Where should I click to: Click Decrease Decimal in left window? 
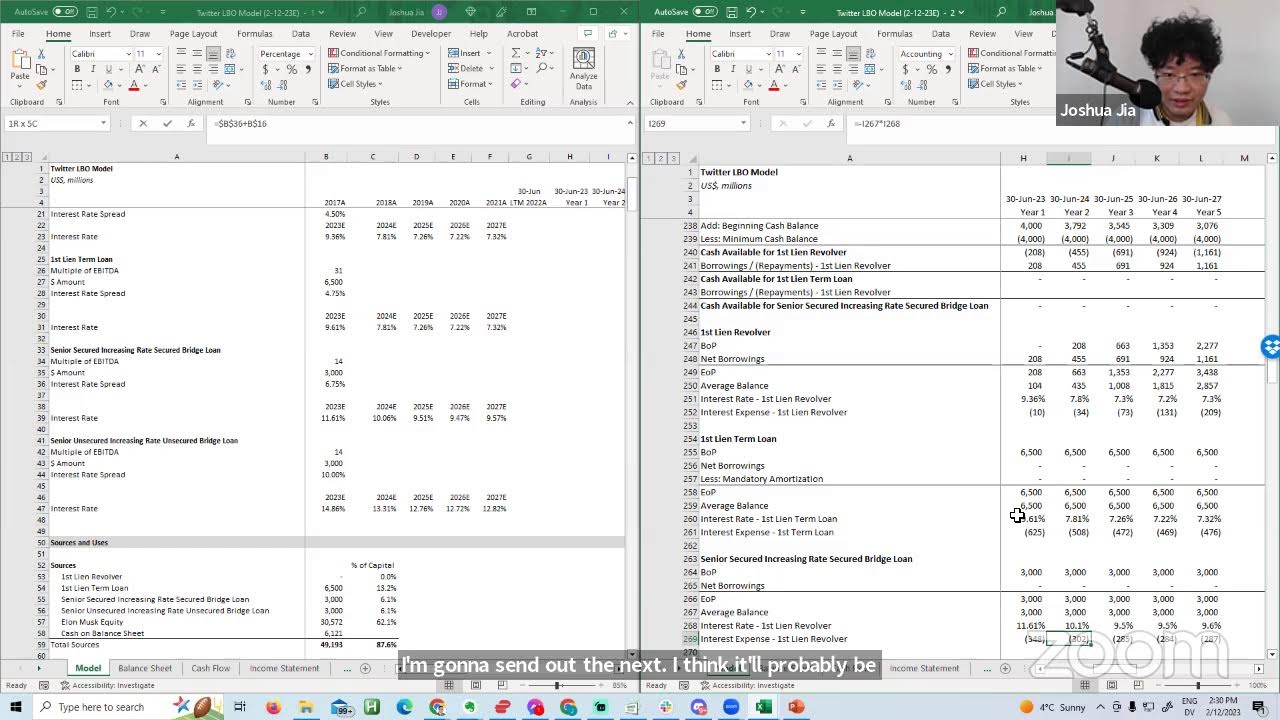coord(281,85)
